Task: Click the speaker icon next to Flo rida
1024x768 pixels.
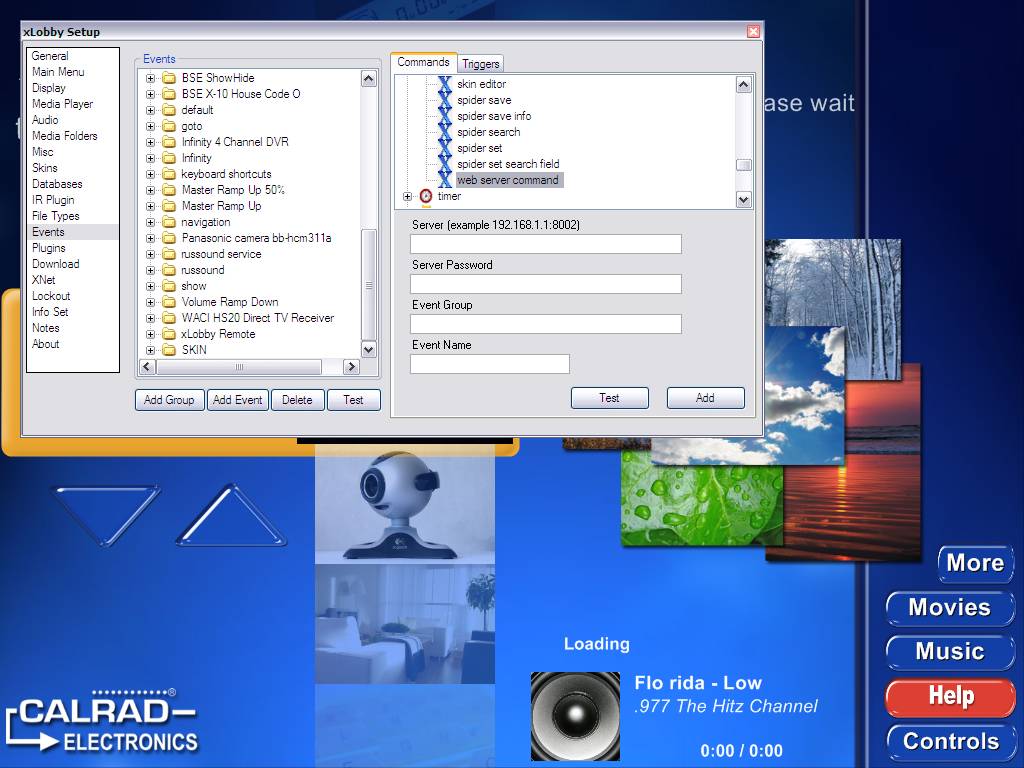Action: pyautogui.click(x=575, y=716)
